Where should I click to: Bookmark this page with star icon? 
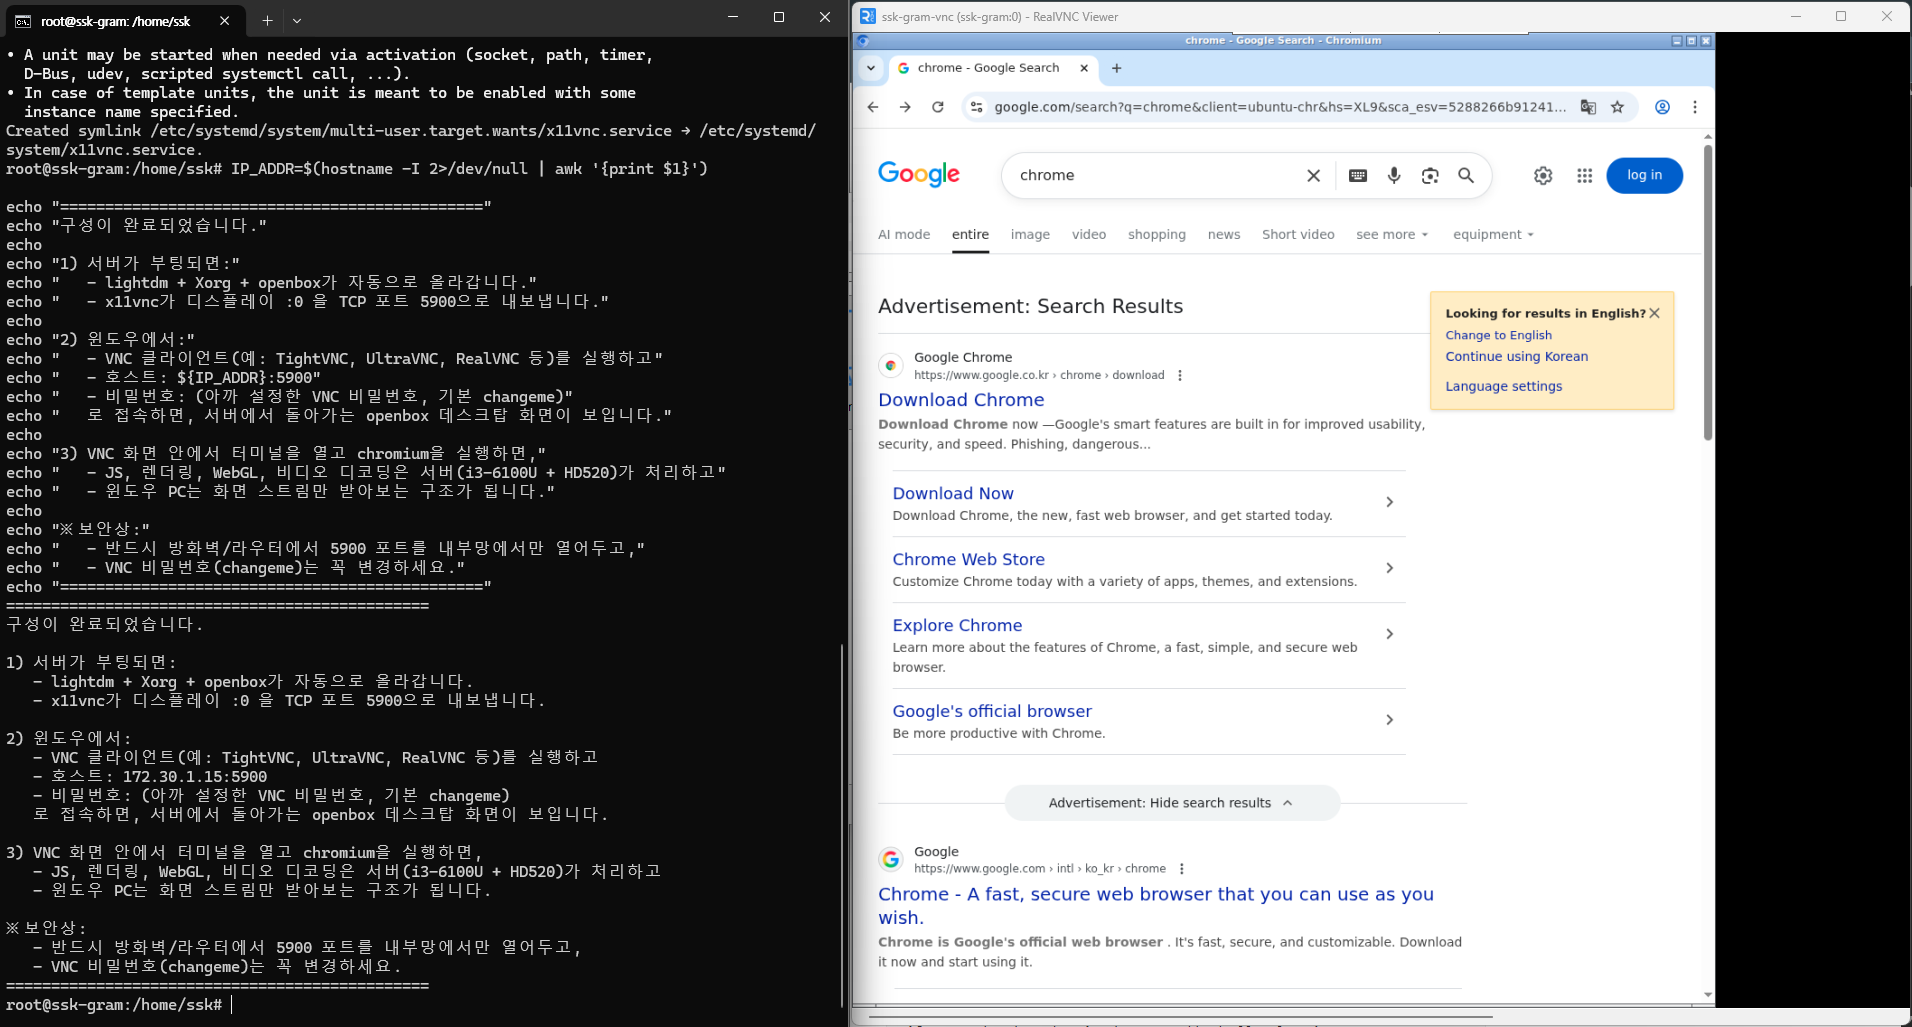tap(1617, 107)
